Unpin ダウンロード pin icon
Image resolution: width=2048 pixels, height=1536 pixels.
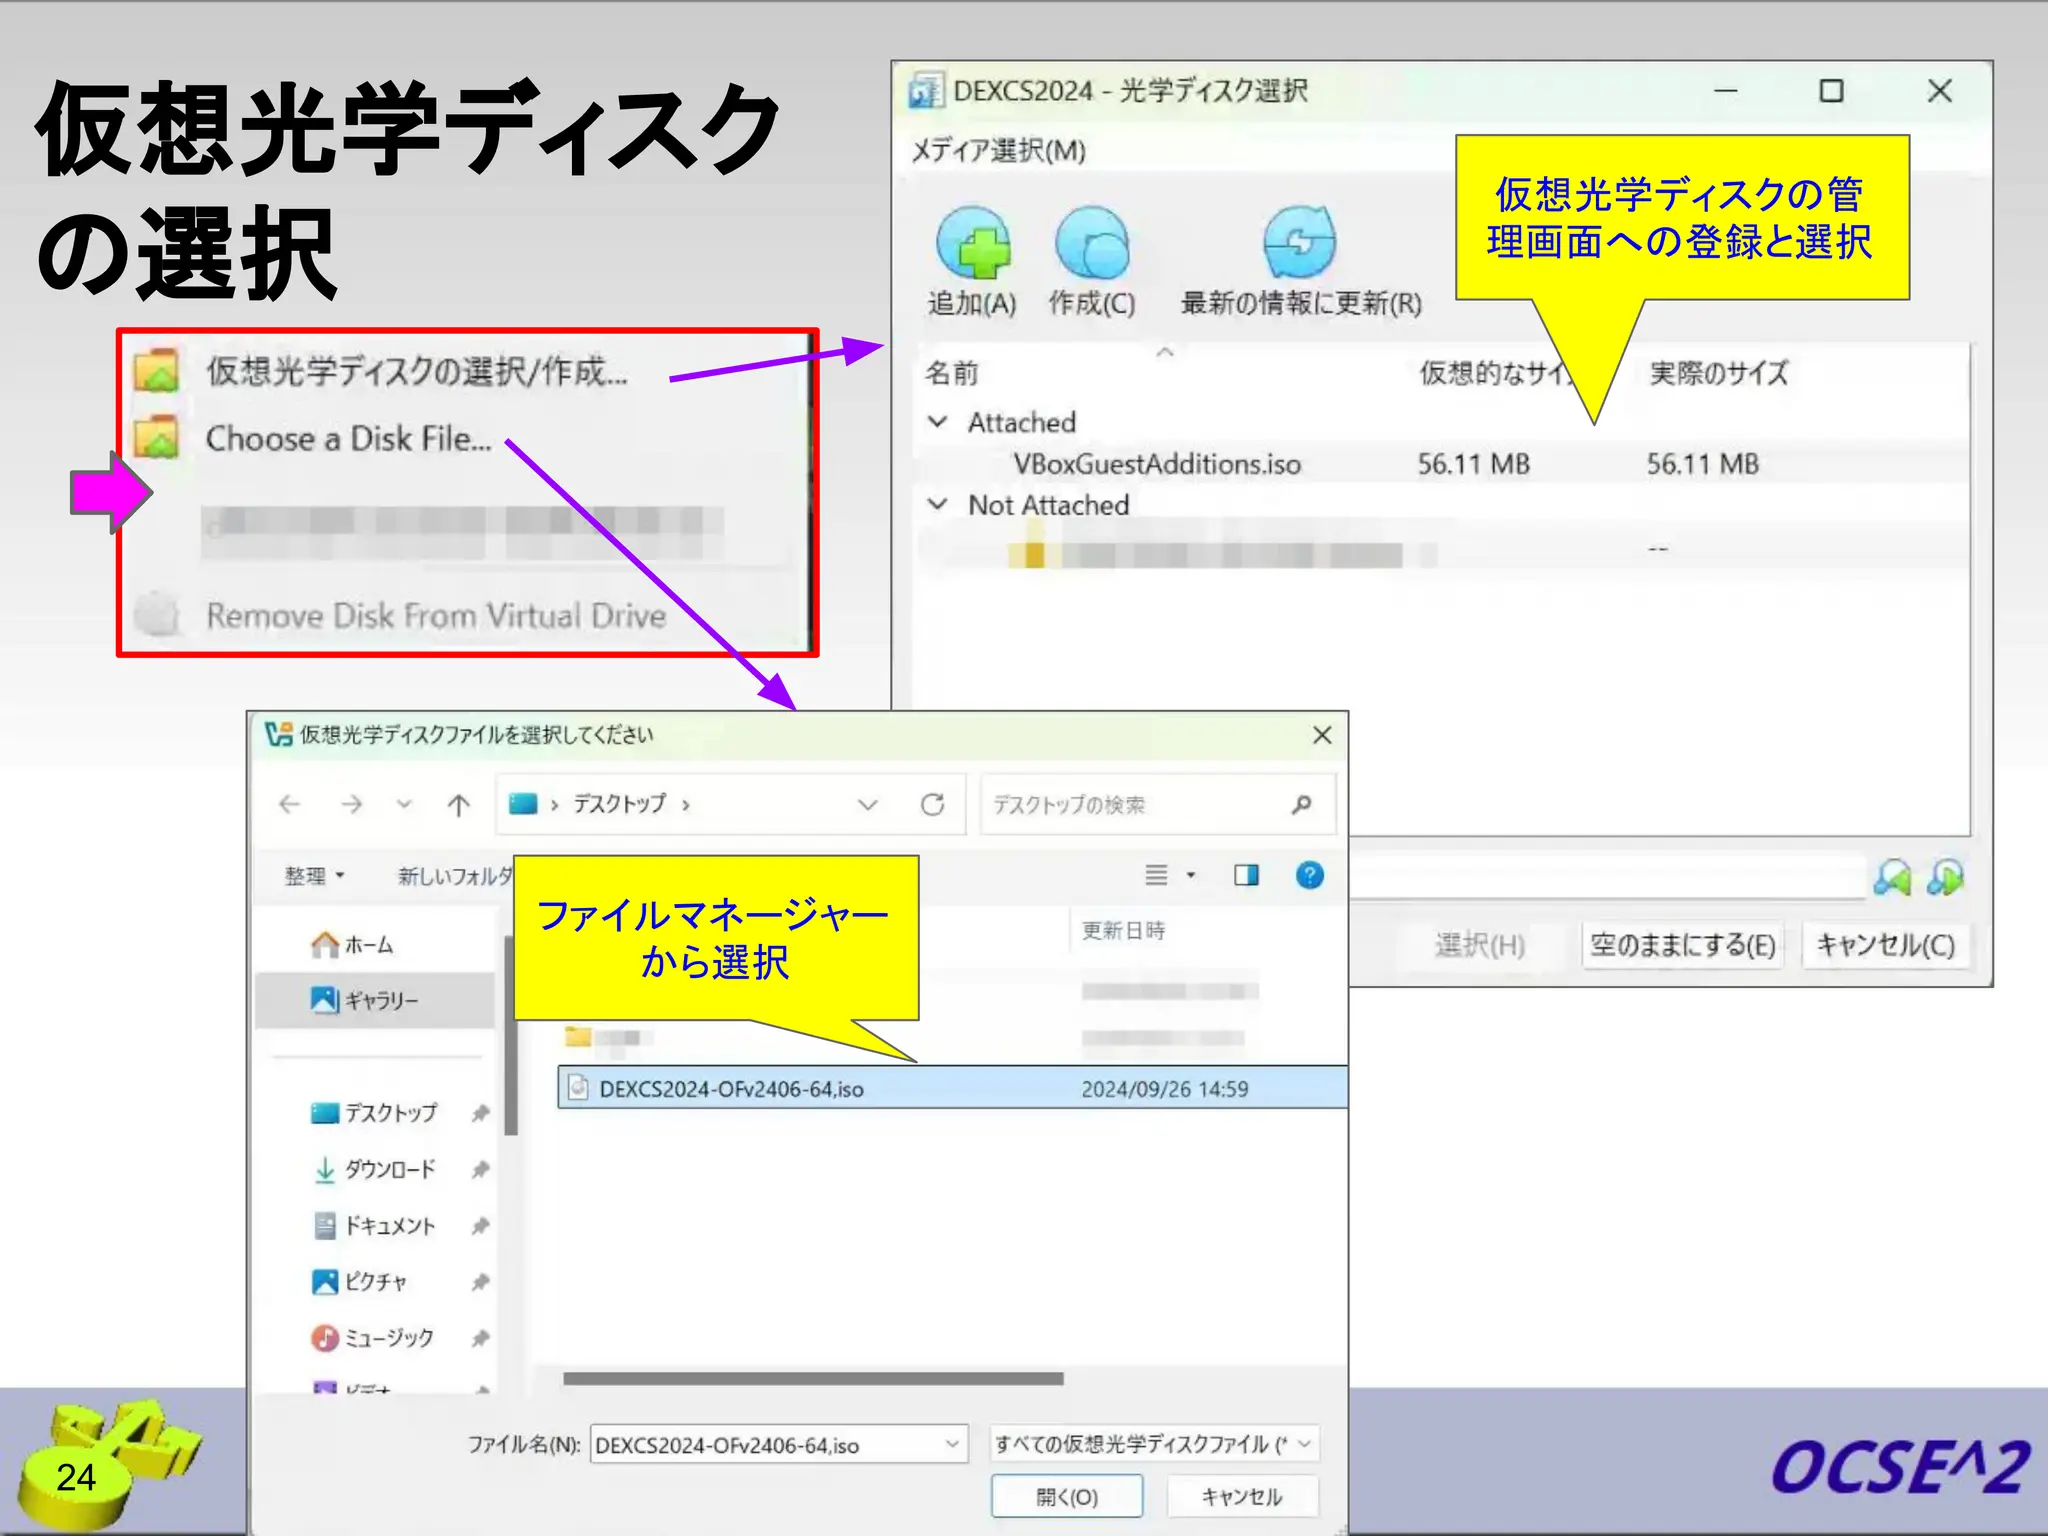pos(480,1168)
